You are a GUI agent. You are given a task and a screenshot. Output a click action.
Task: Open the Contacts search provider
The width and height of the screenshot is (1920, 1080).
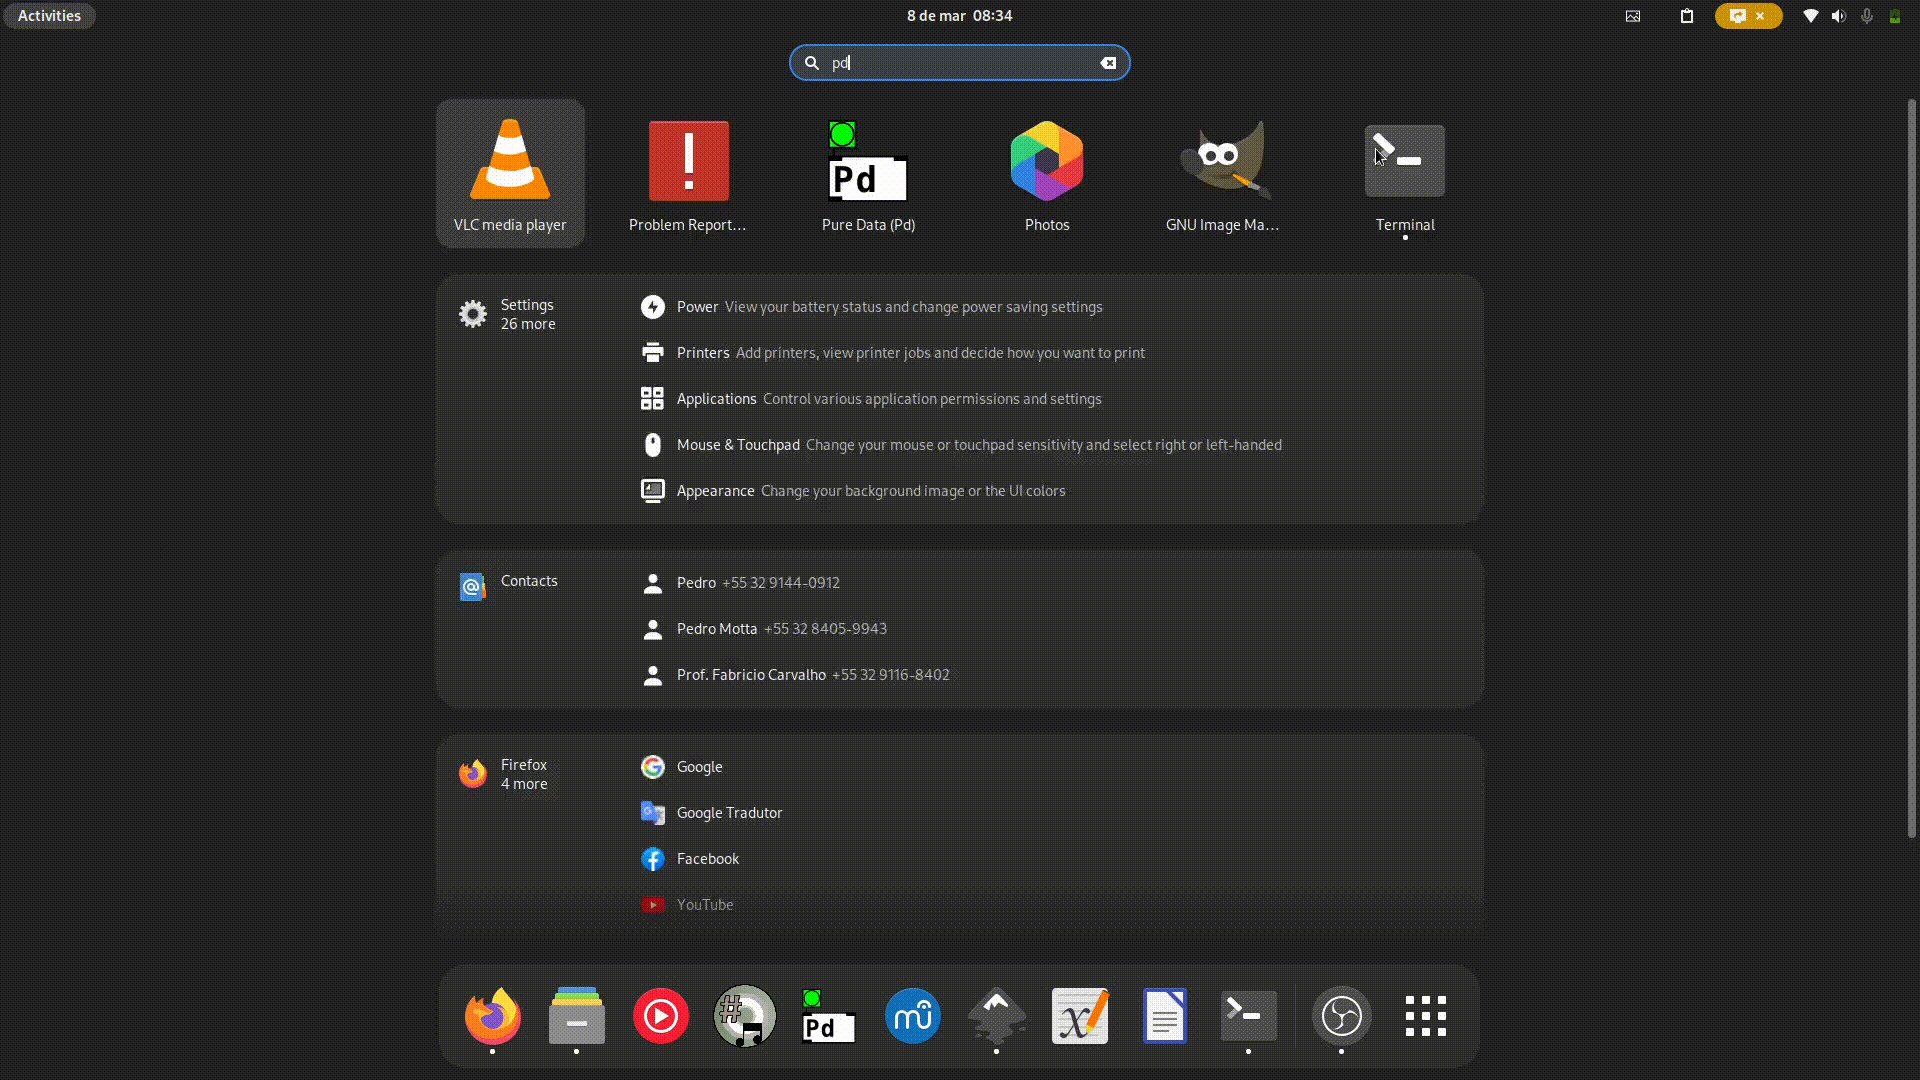(x=508, y=584)
